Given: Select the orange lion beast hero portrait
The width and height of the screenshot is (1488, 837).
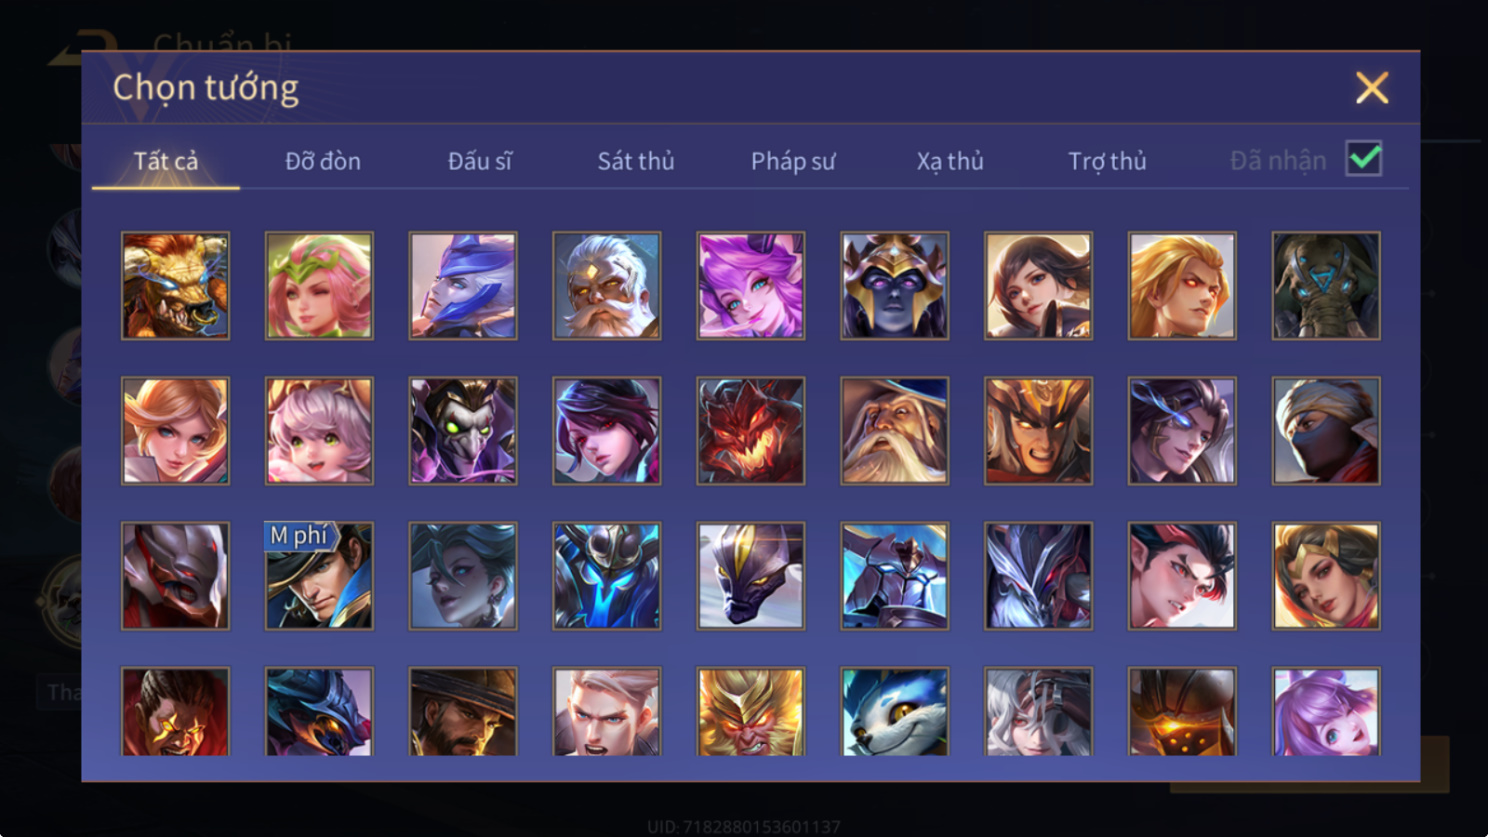Looking at the screenshot, I should click(x=175, y=286).
